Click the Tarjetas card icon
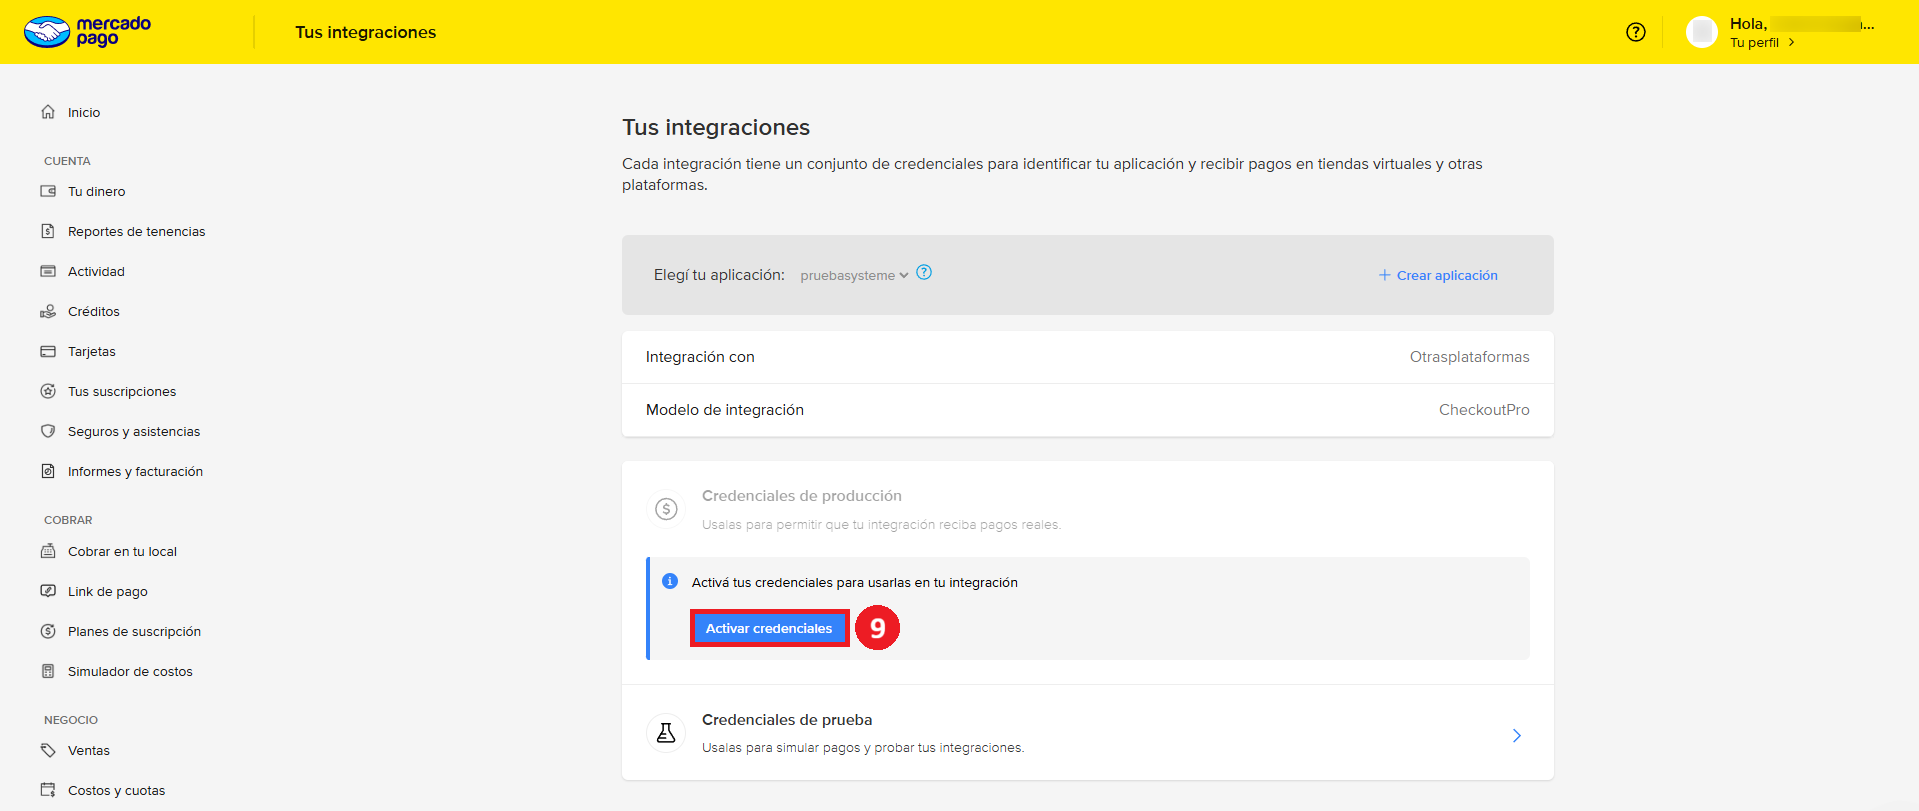Screen dimensions: 1919x811 point(48,351)
